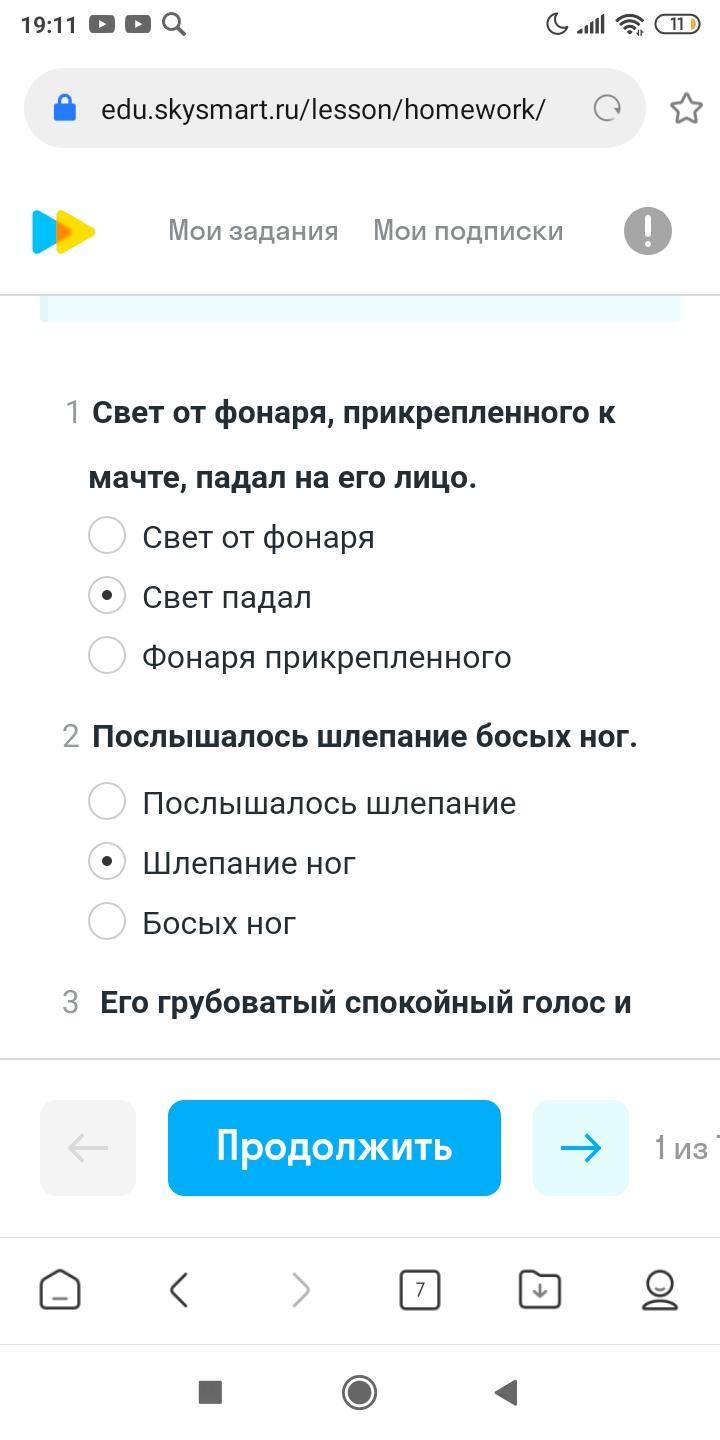
Task: Click the previous task left arrow
Action: click(x=88, y=1147)
